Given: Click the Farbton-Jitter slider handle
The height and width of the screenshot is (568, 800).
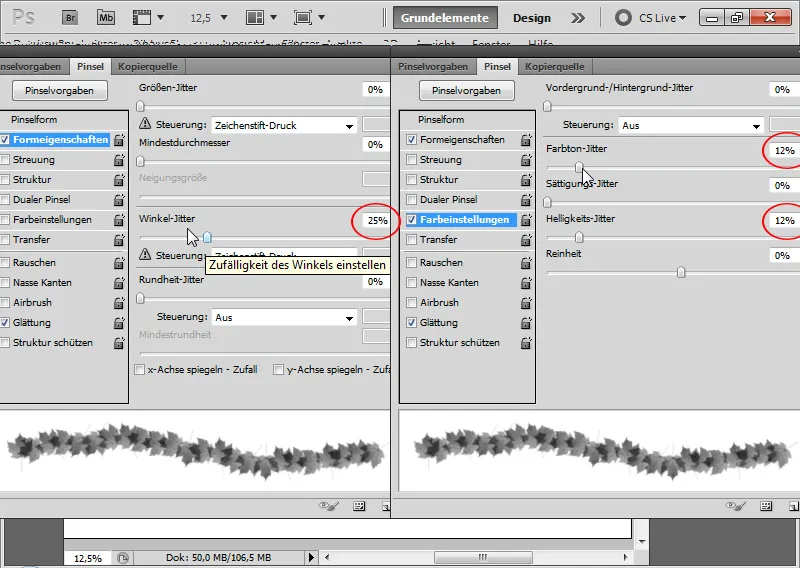Looking at the screenshot, I should 579,167.
